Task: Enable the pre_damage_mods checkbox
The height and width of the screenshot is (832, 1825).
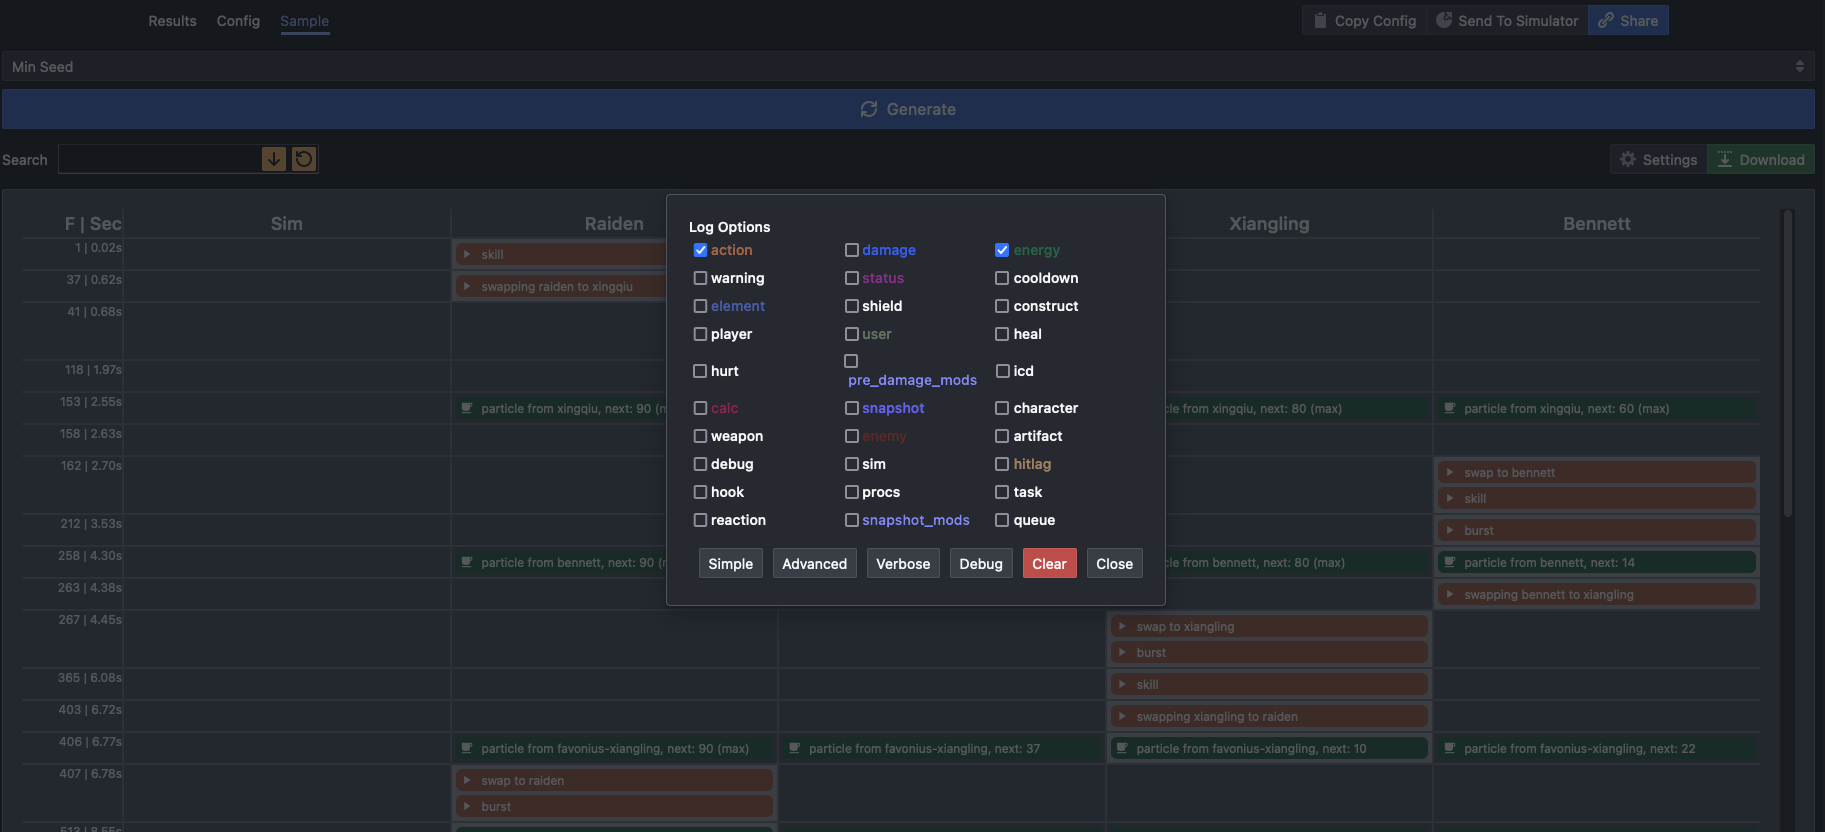Action: [851, 361]
